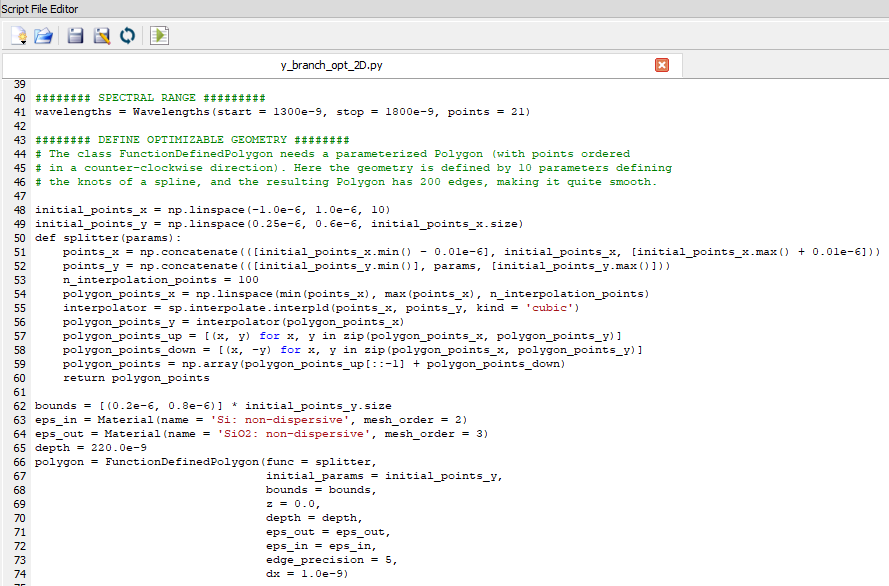Run the script with green arrow
This screenshot has width=889, height=586.
click(159, 36)
